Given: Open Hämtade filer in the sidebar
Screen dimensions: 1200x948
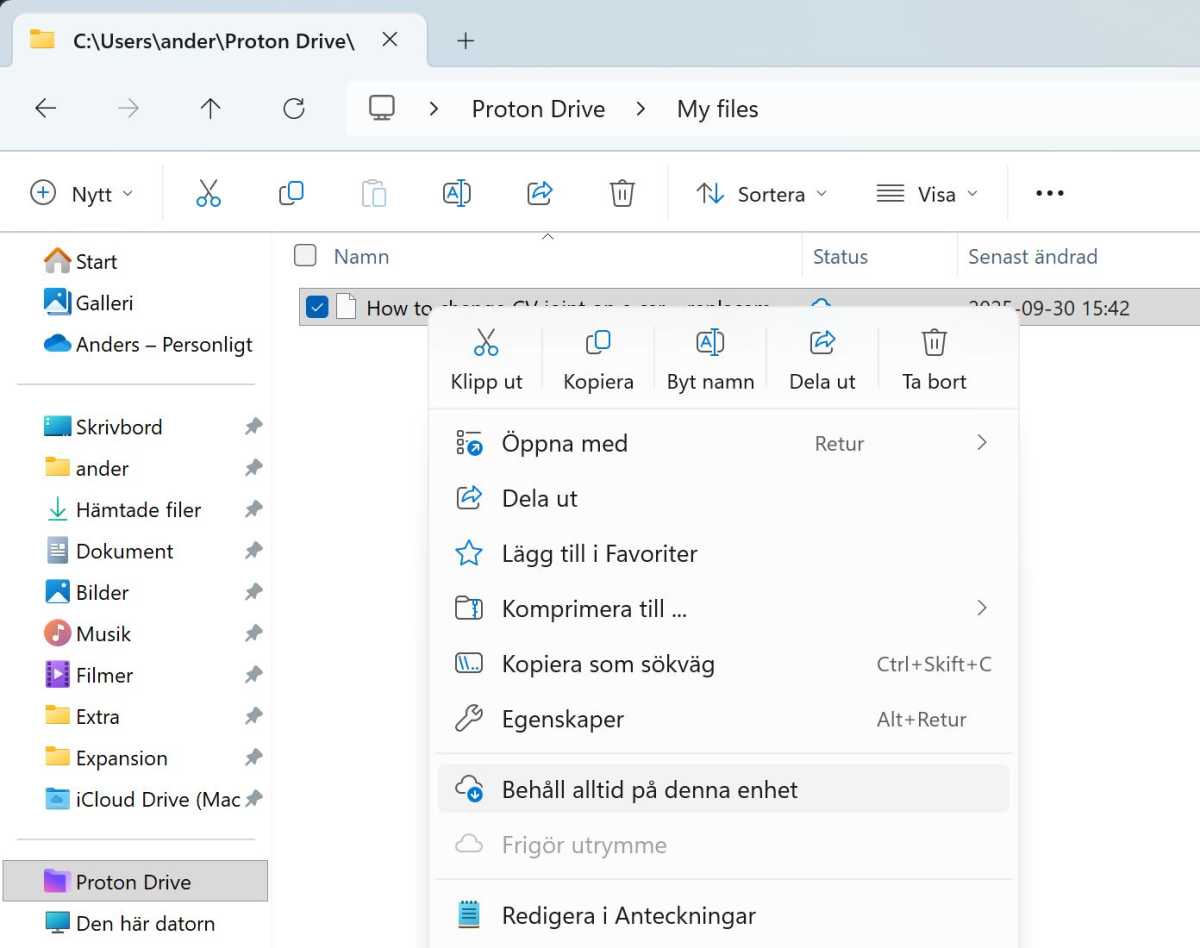Looking at the screenshot, I should point(138,510).
